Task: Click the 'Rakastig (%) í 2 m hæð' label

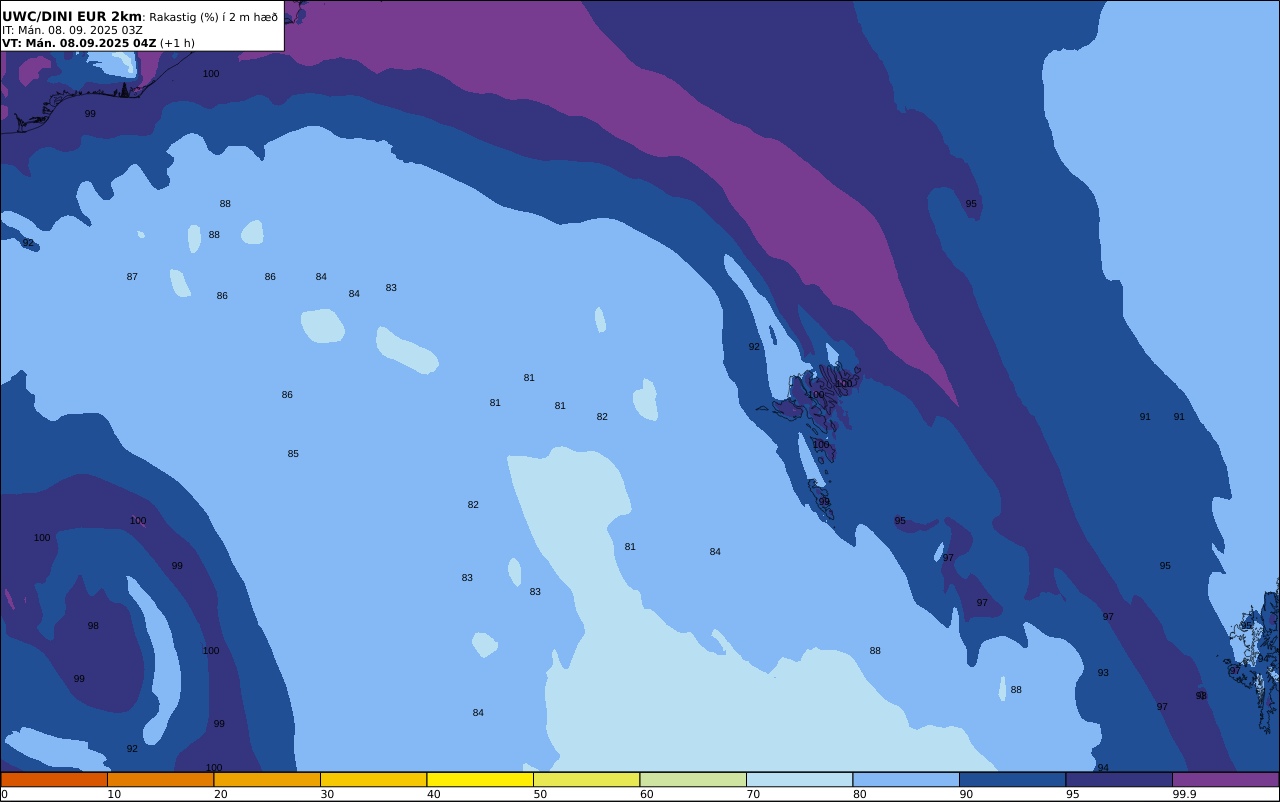Action: point(214,17)
